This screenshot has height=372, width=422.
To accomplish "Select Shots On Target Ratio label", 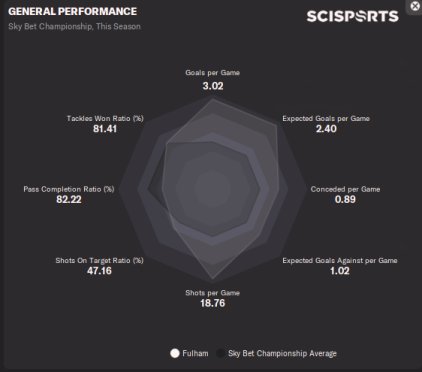I will click(x=99, y=260).
